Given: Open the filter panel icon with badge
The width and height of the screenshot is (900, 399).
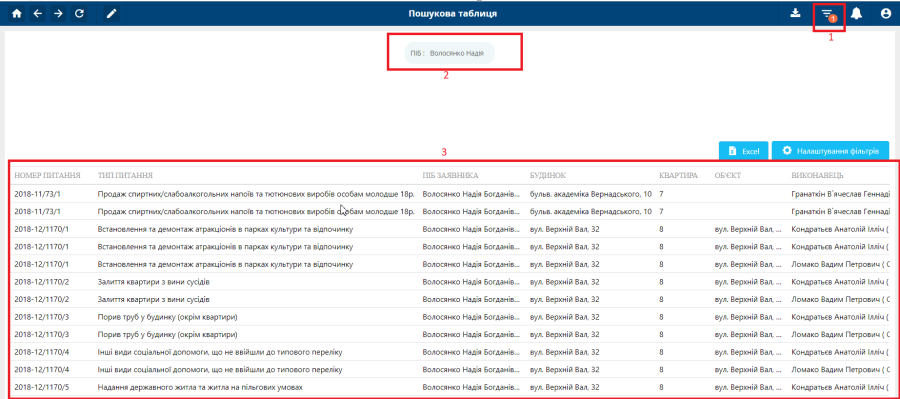Looking at the screenshot, I should pyautogui.click(x=828, y=14).
